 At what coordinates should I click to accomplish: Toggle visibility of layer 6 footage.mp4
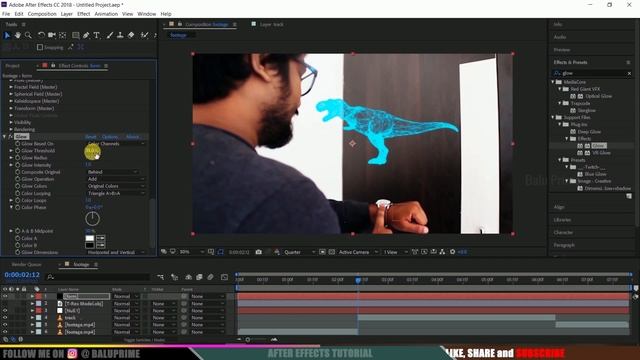[x=5, y=332]
